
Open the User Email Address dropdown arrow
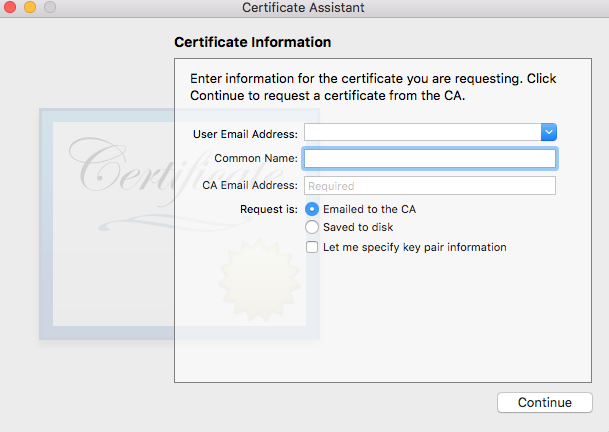pyautogui.click(x=548, y=132)
